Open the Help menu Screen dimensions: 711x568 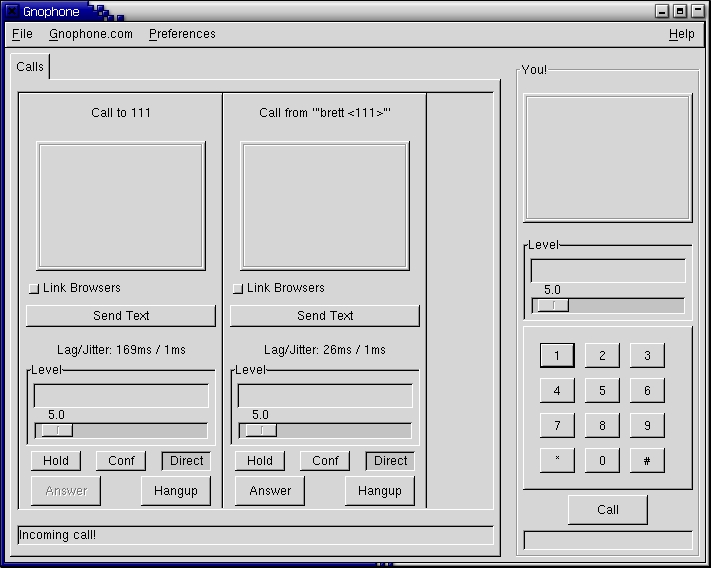click(x=681, y=34)
